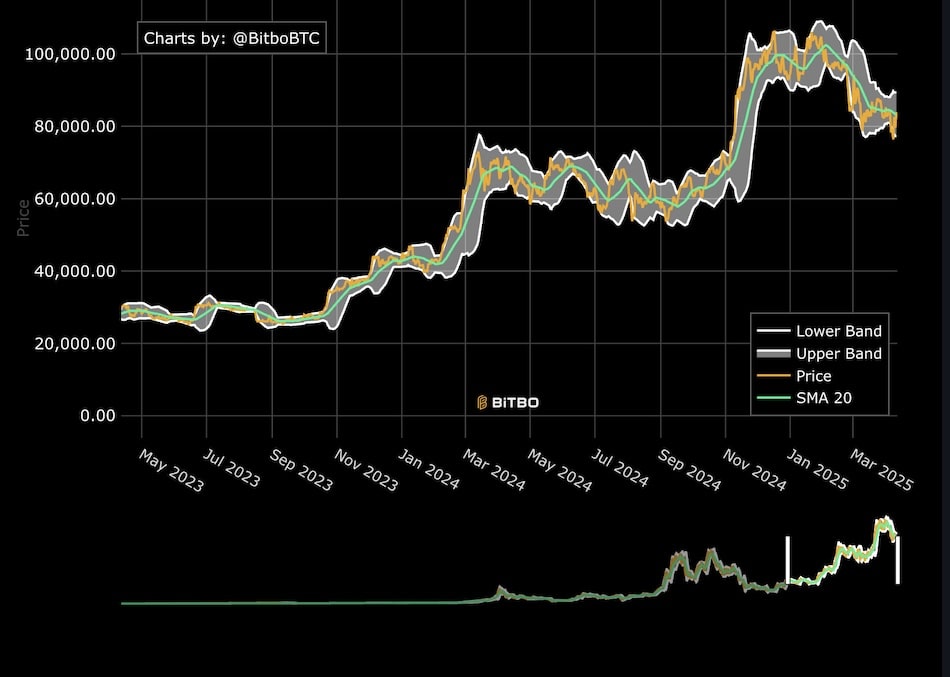Screen dimensions: 950x677
Task: Select the orange Price line swatch in legend
Action: click(x=775, y=376)
